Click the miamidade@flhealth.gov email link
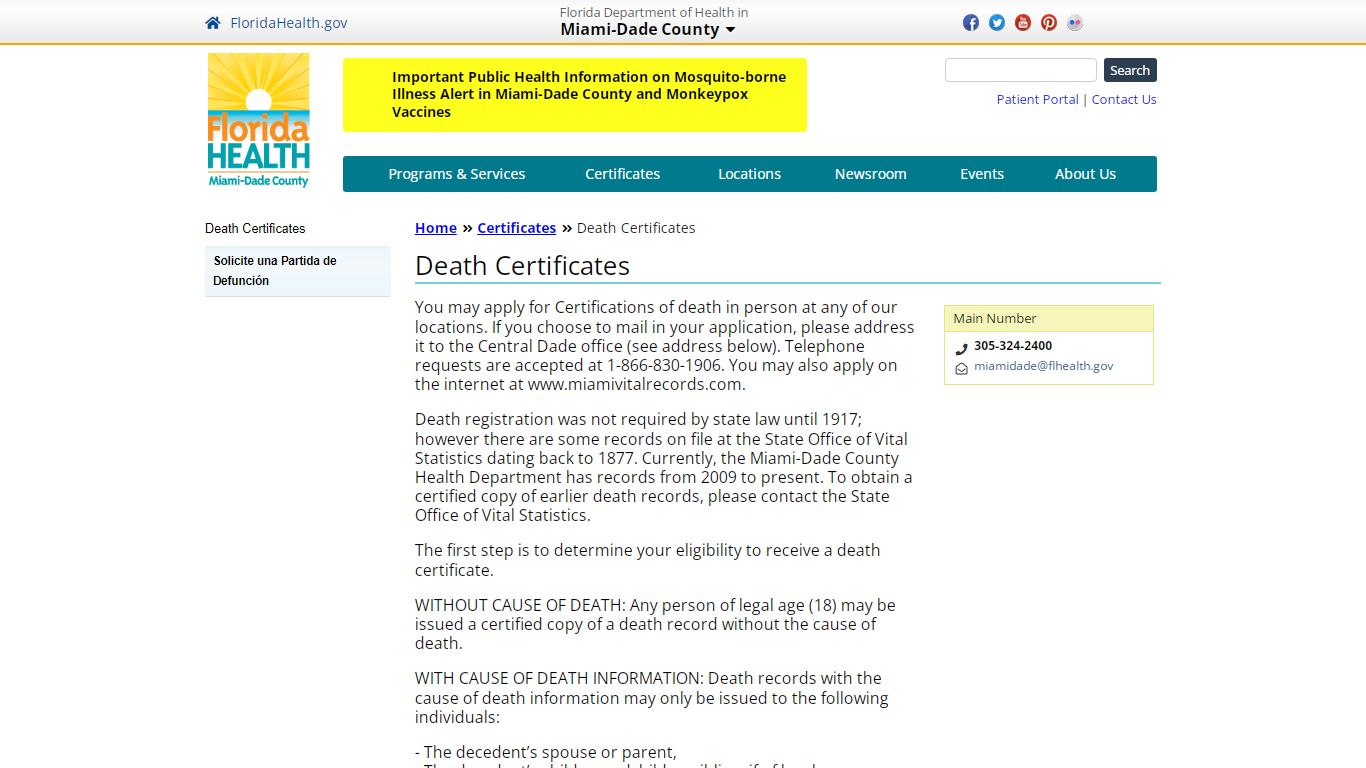1366x768 pixels. [1044, 366]
